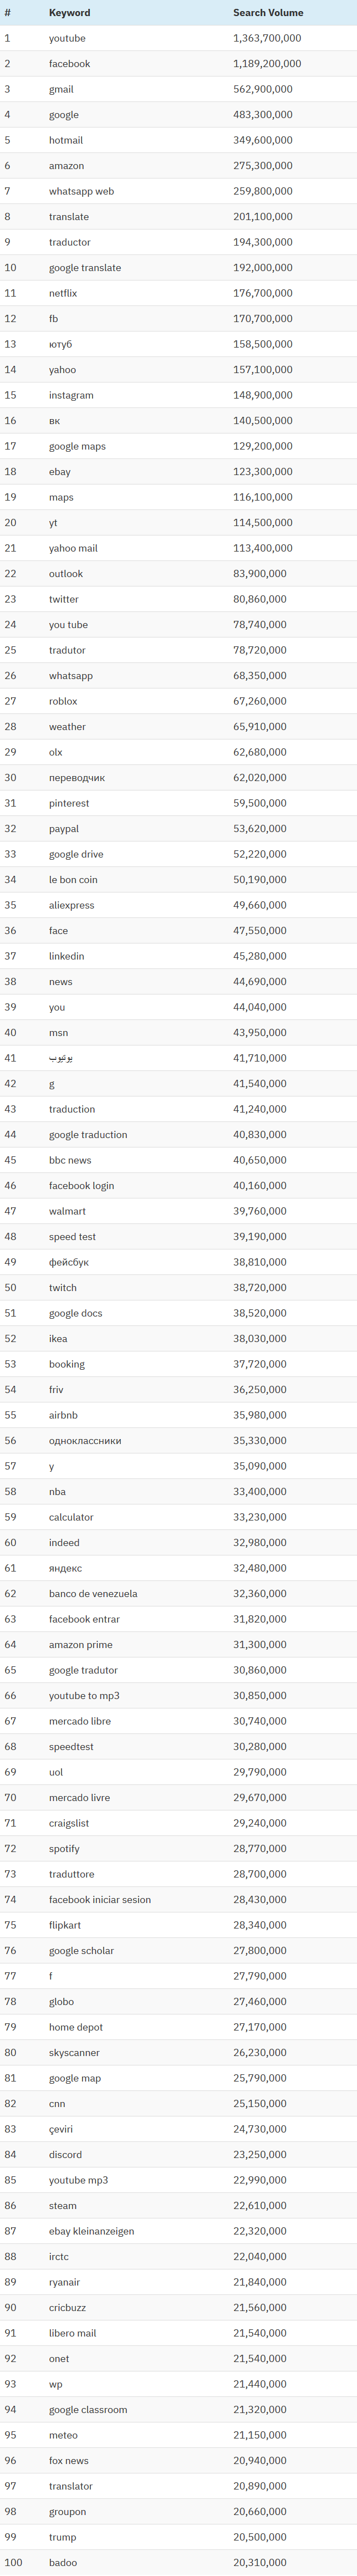This screenshot has width=357, height=2576.
Task: Click the banco de venezuela keyword
Action: (x=93, y=1594)
